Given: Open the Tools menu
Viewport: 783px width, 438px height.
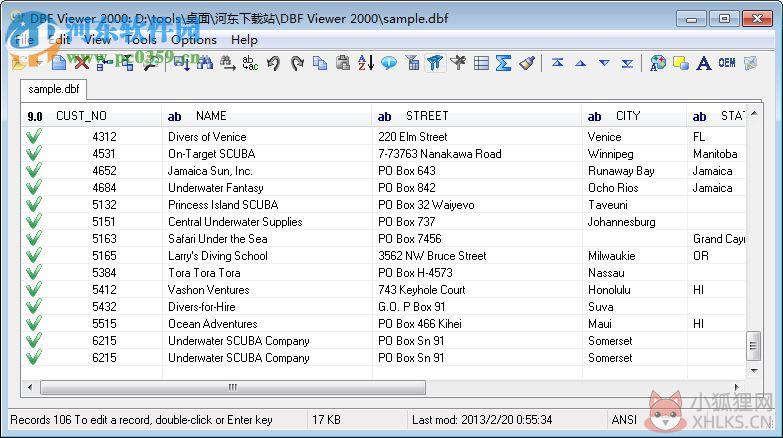Looking at the screenshot, I should [140, 39].
